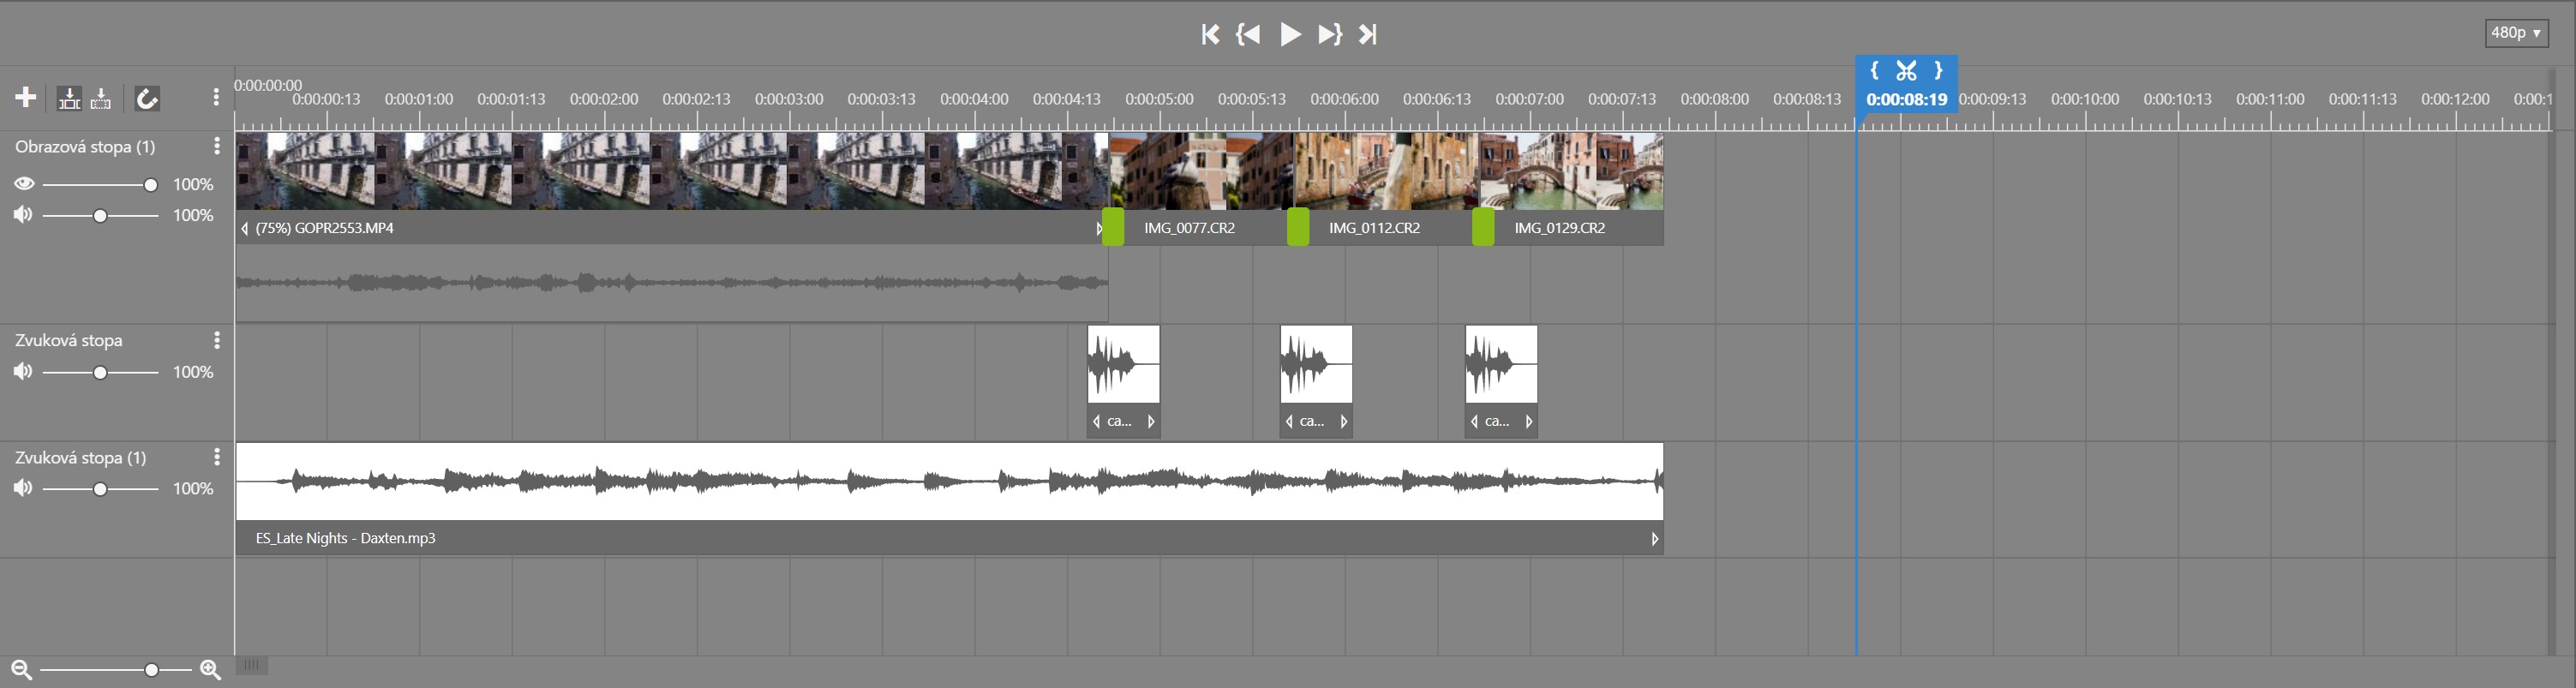Toggle visibility of Obrazová stopa (1)
Screen dimensions: 2576x688
(24, 184)
